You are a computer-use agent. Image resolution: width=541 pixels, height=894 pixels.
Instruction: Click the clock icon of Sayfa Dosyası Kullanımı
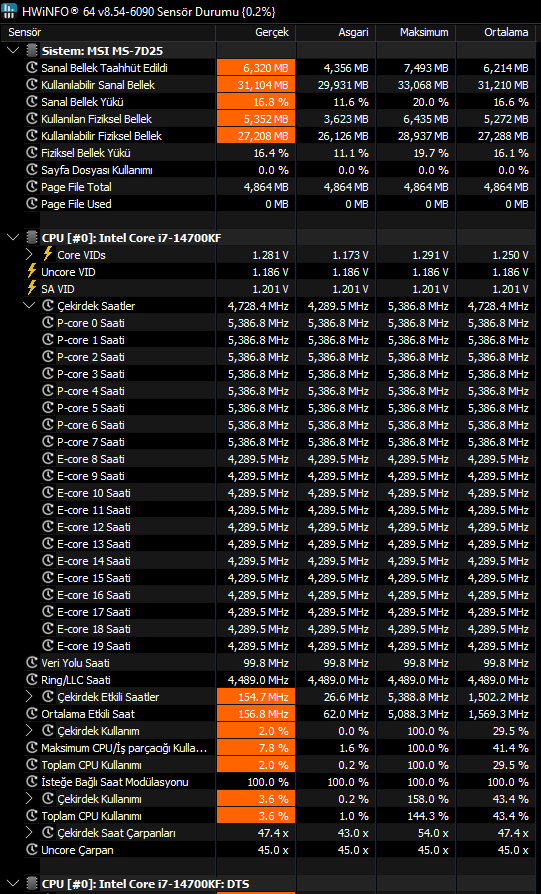click(x=32, y=170)
